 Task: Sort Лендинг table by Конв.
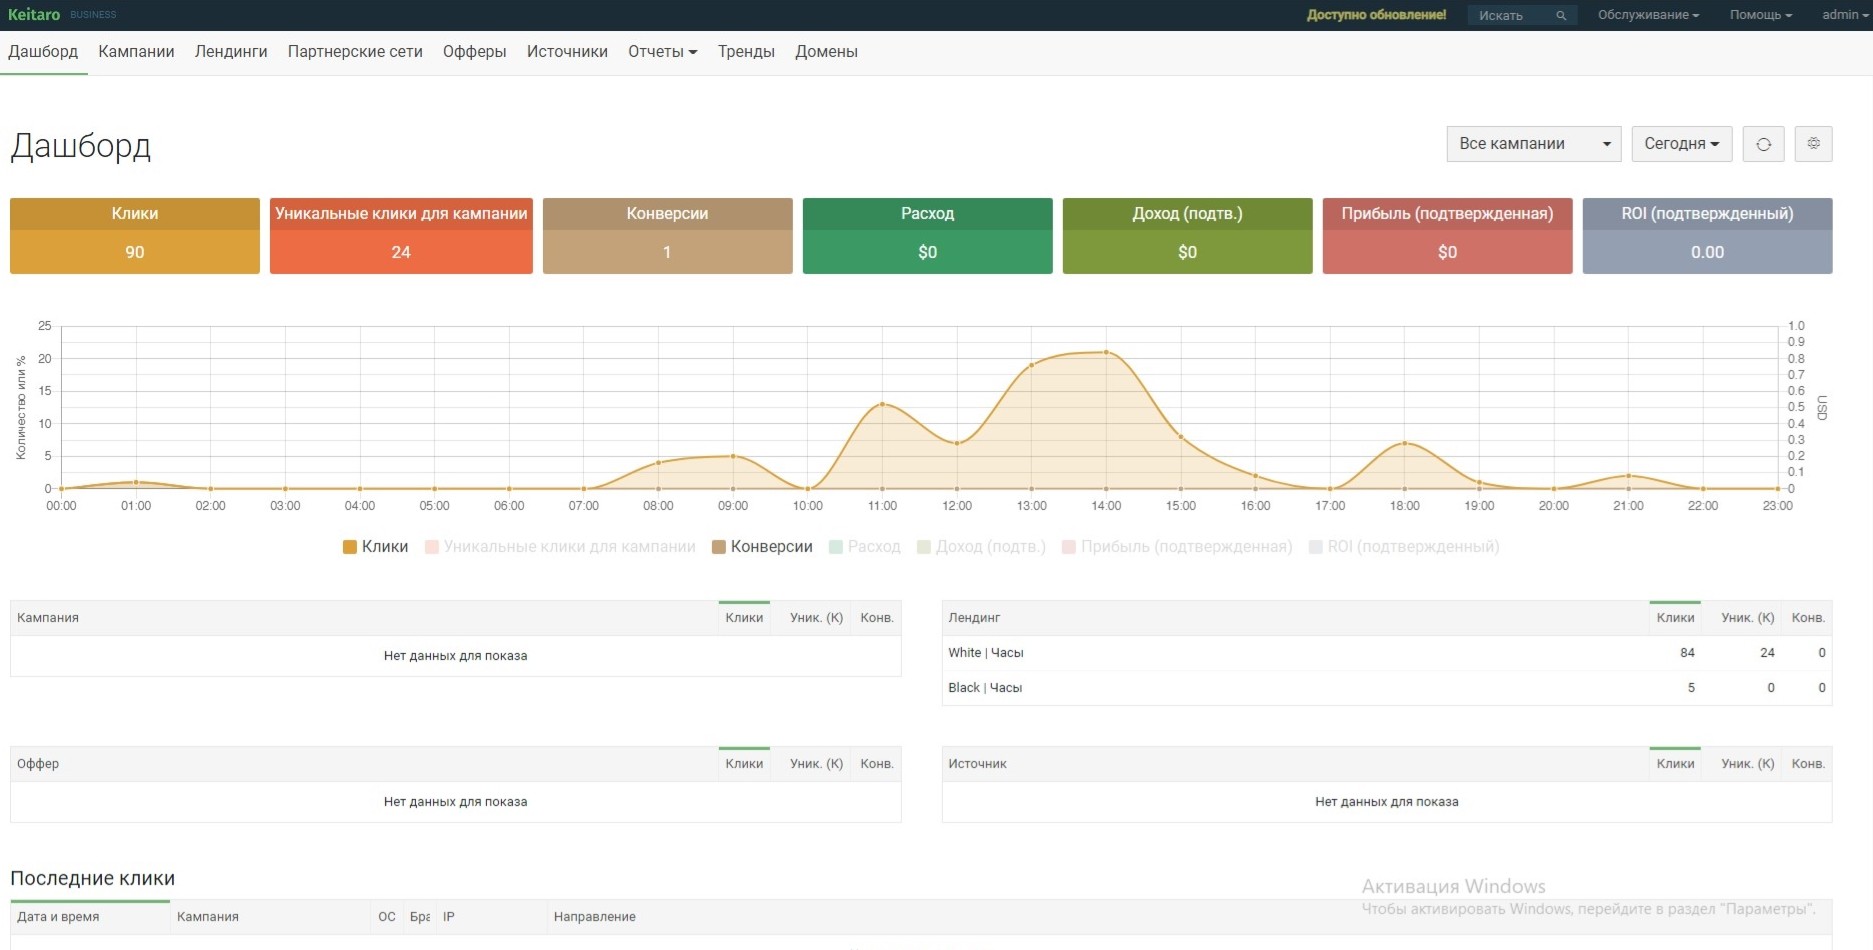1808,618
